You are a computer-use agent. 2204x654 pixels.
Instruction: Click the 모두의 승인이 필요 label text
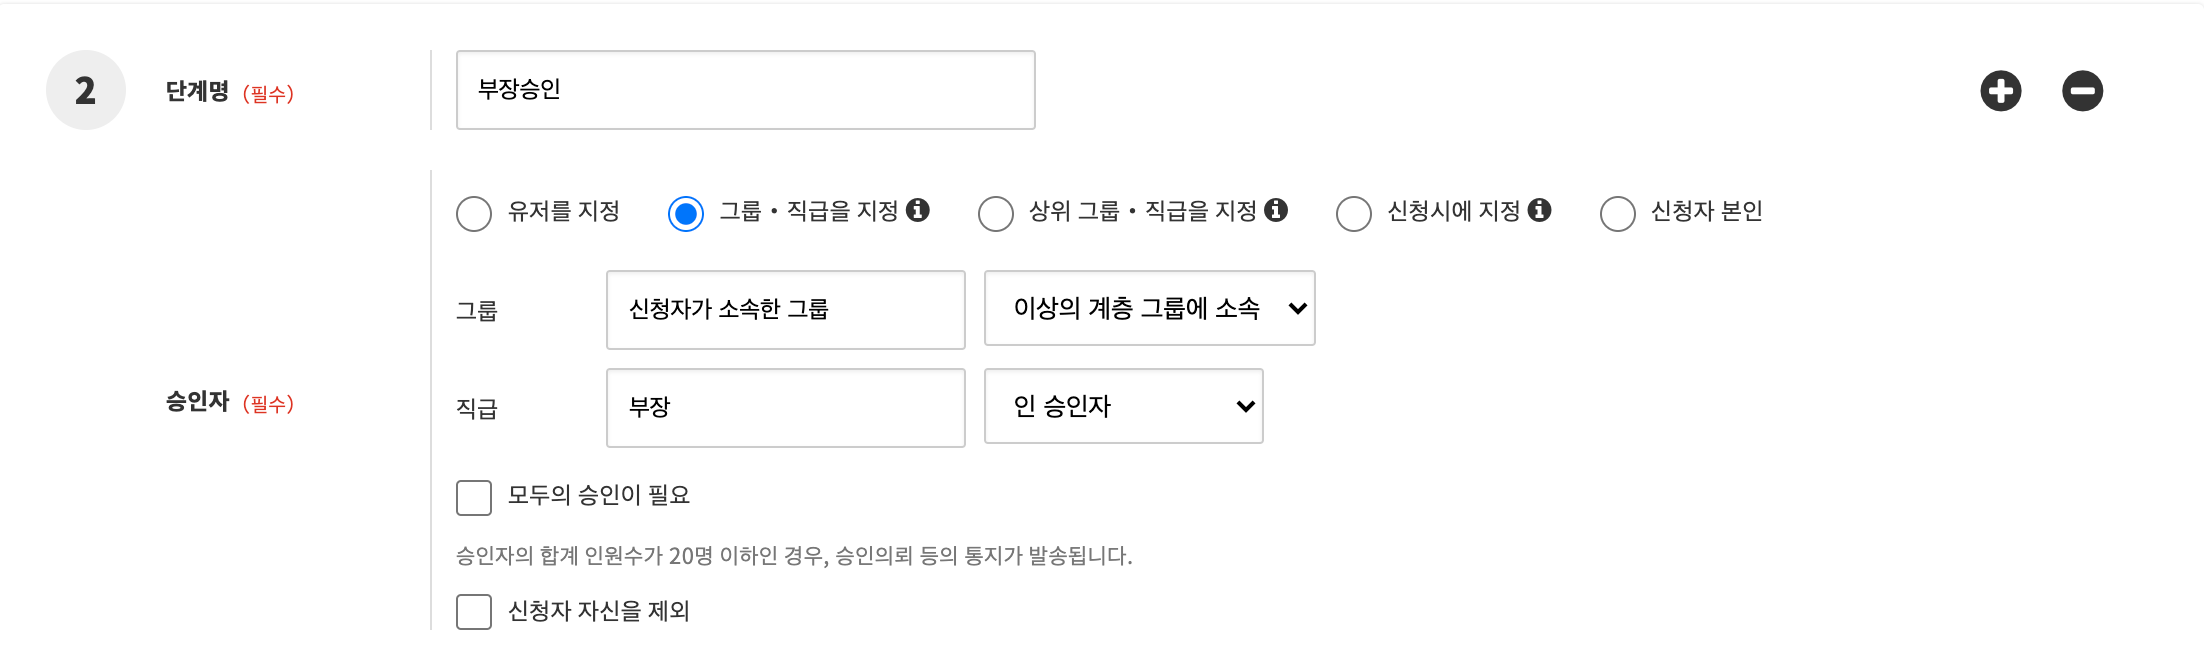coord(599,495)
